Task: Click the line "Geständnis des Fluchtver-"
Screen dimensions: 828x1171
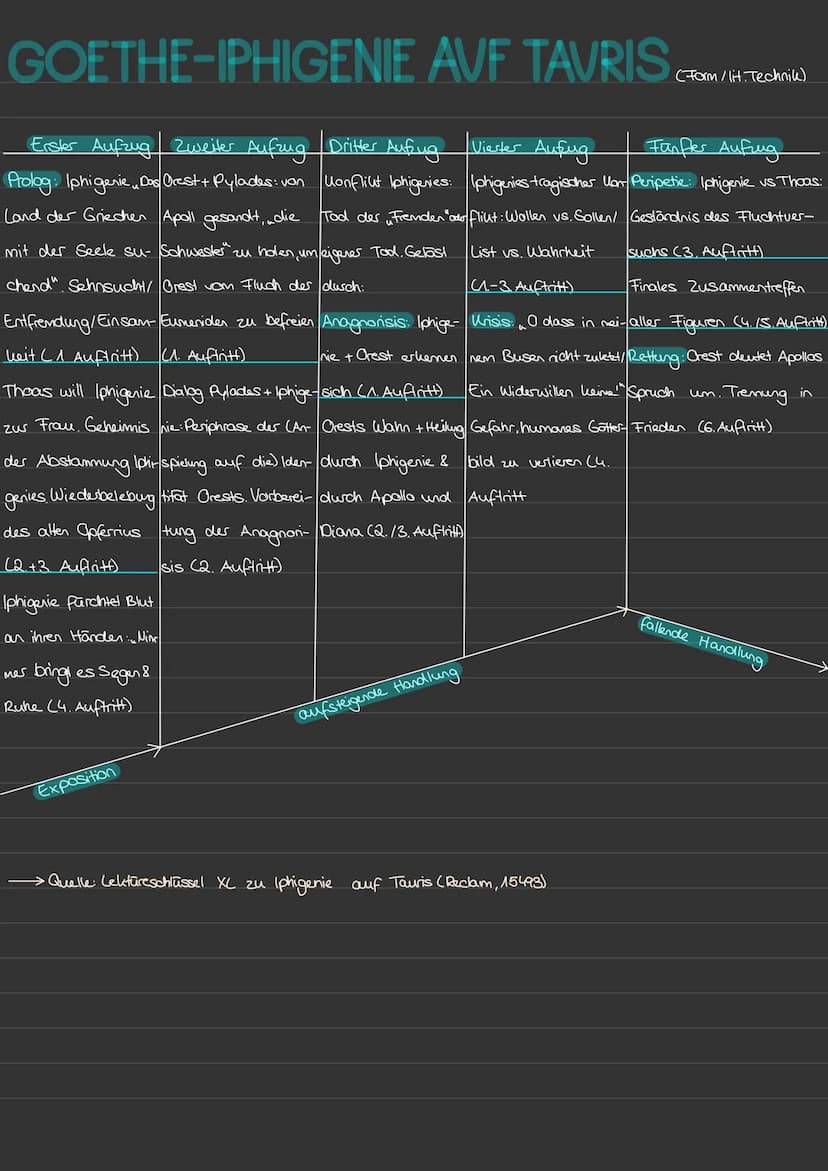Action: 722,217
